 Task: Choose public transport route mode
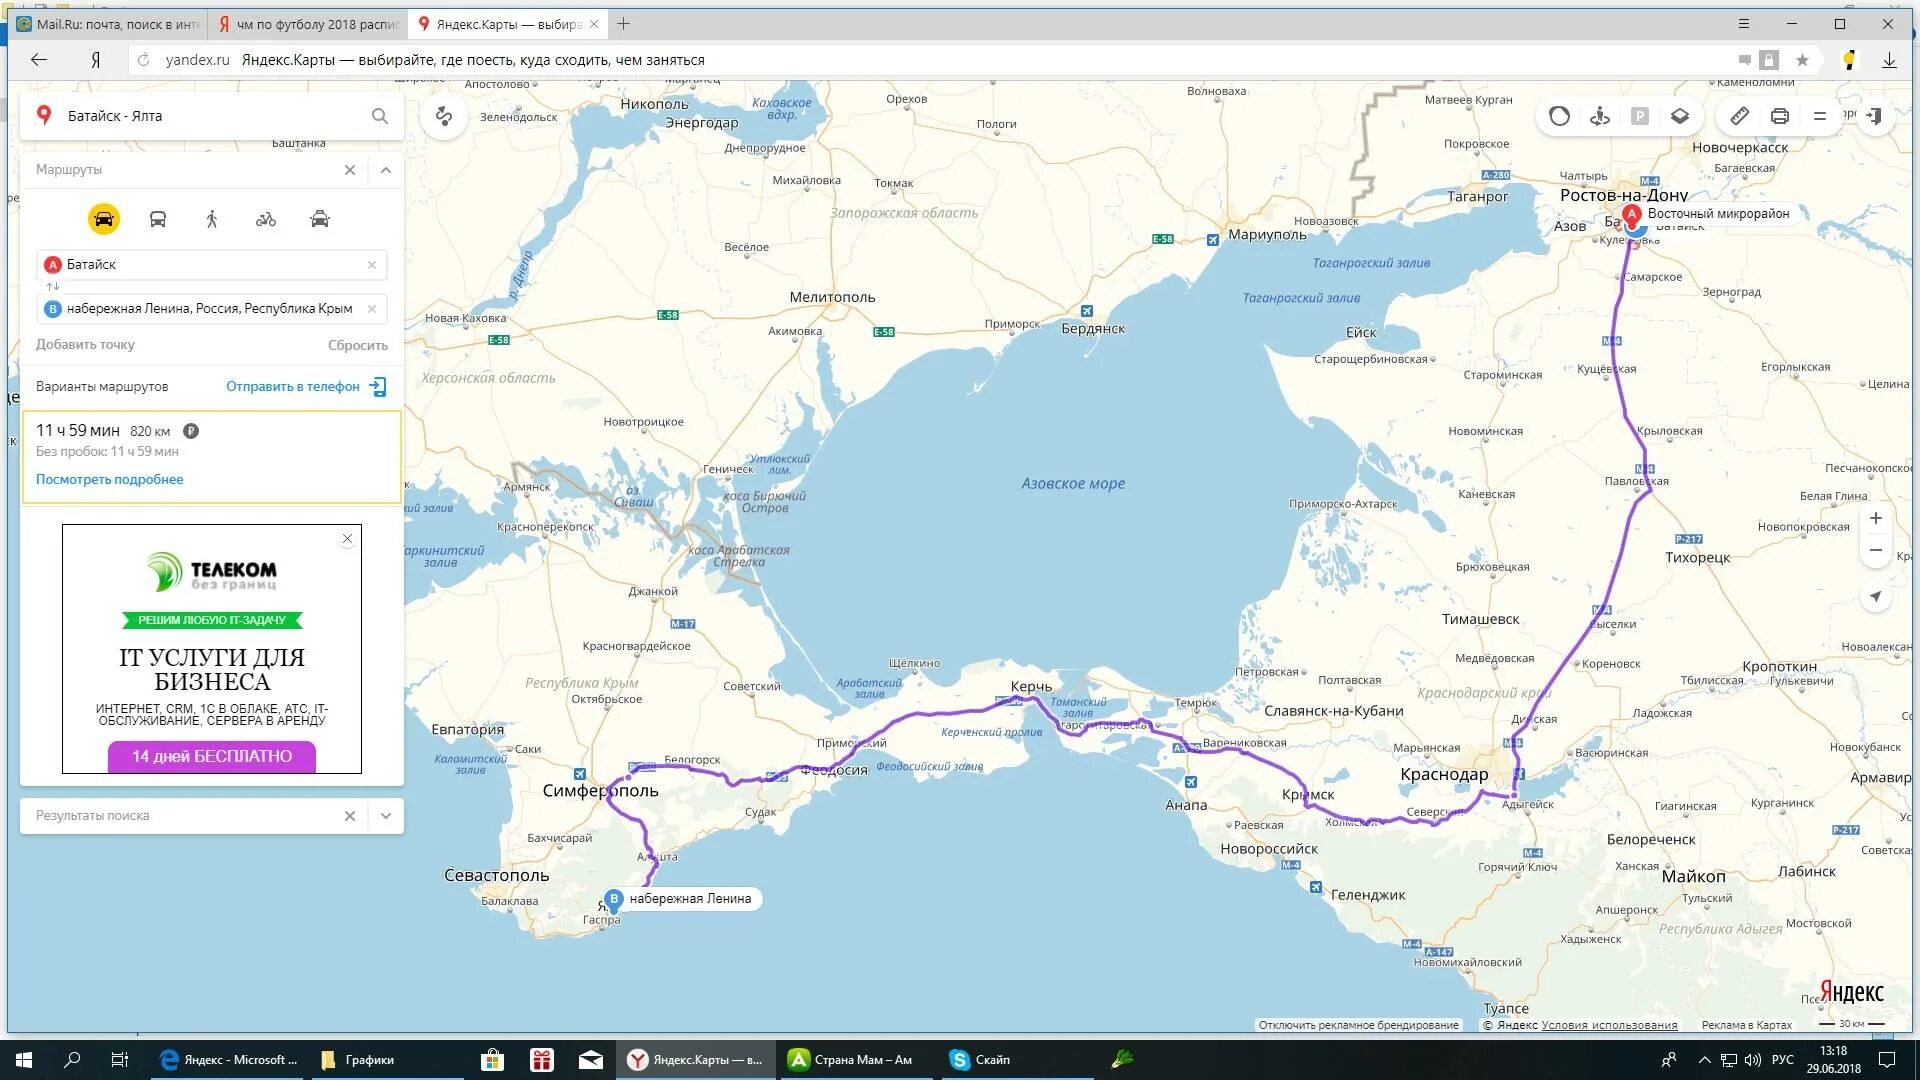click(x=158, y=219)
